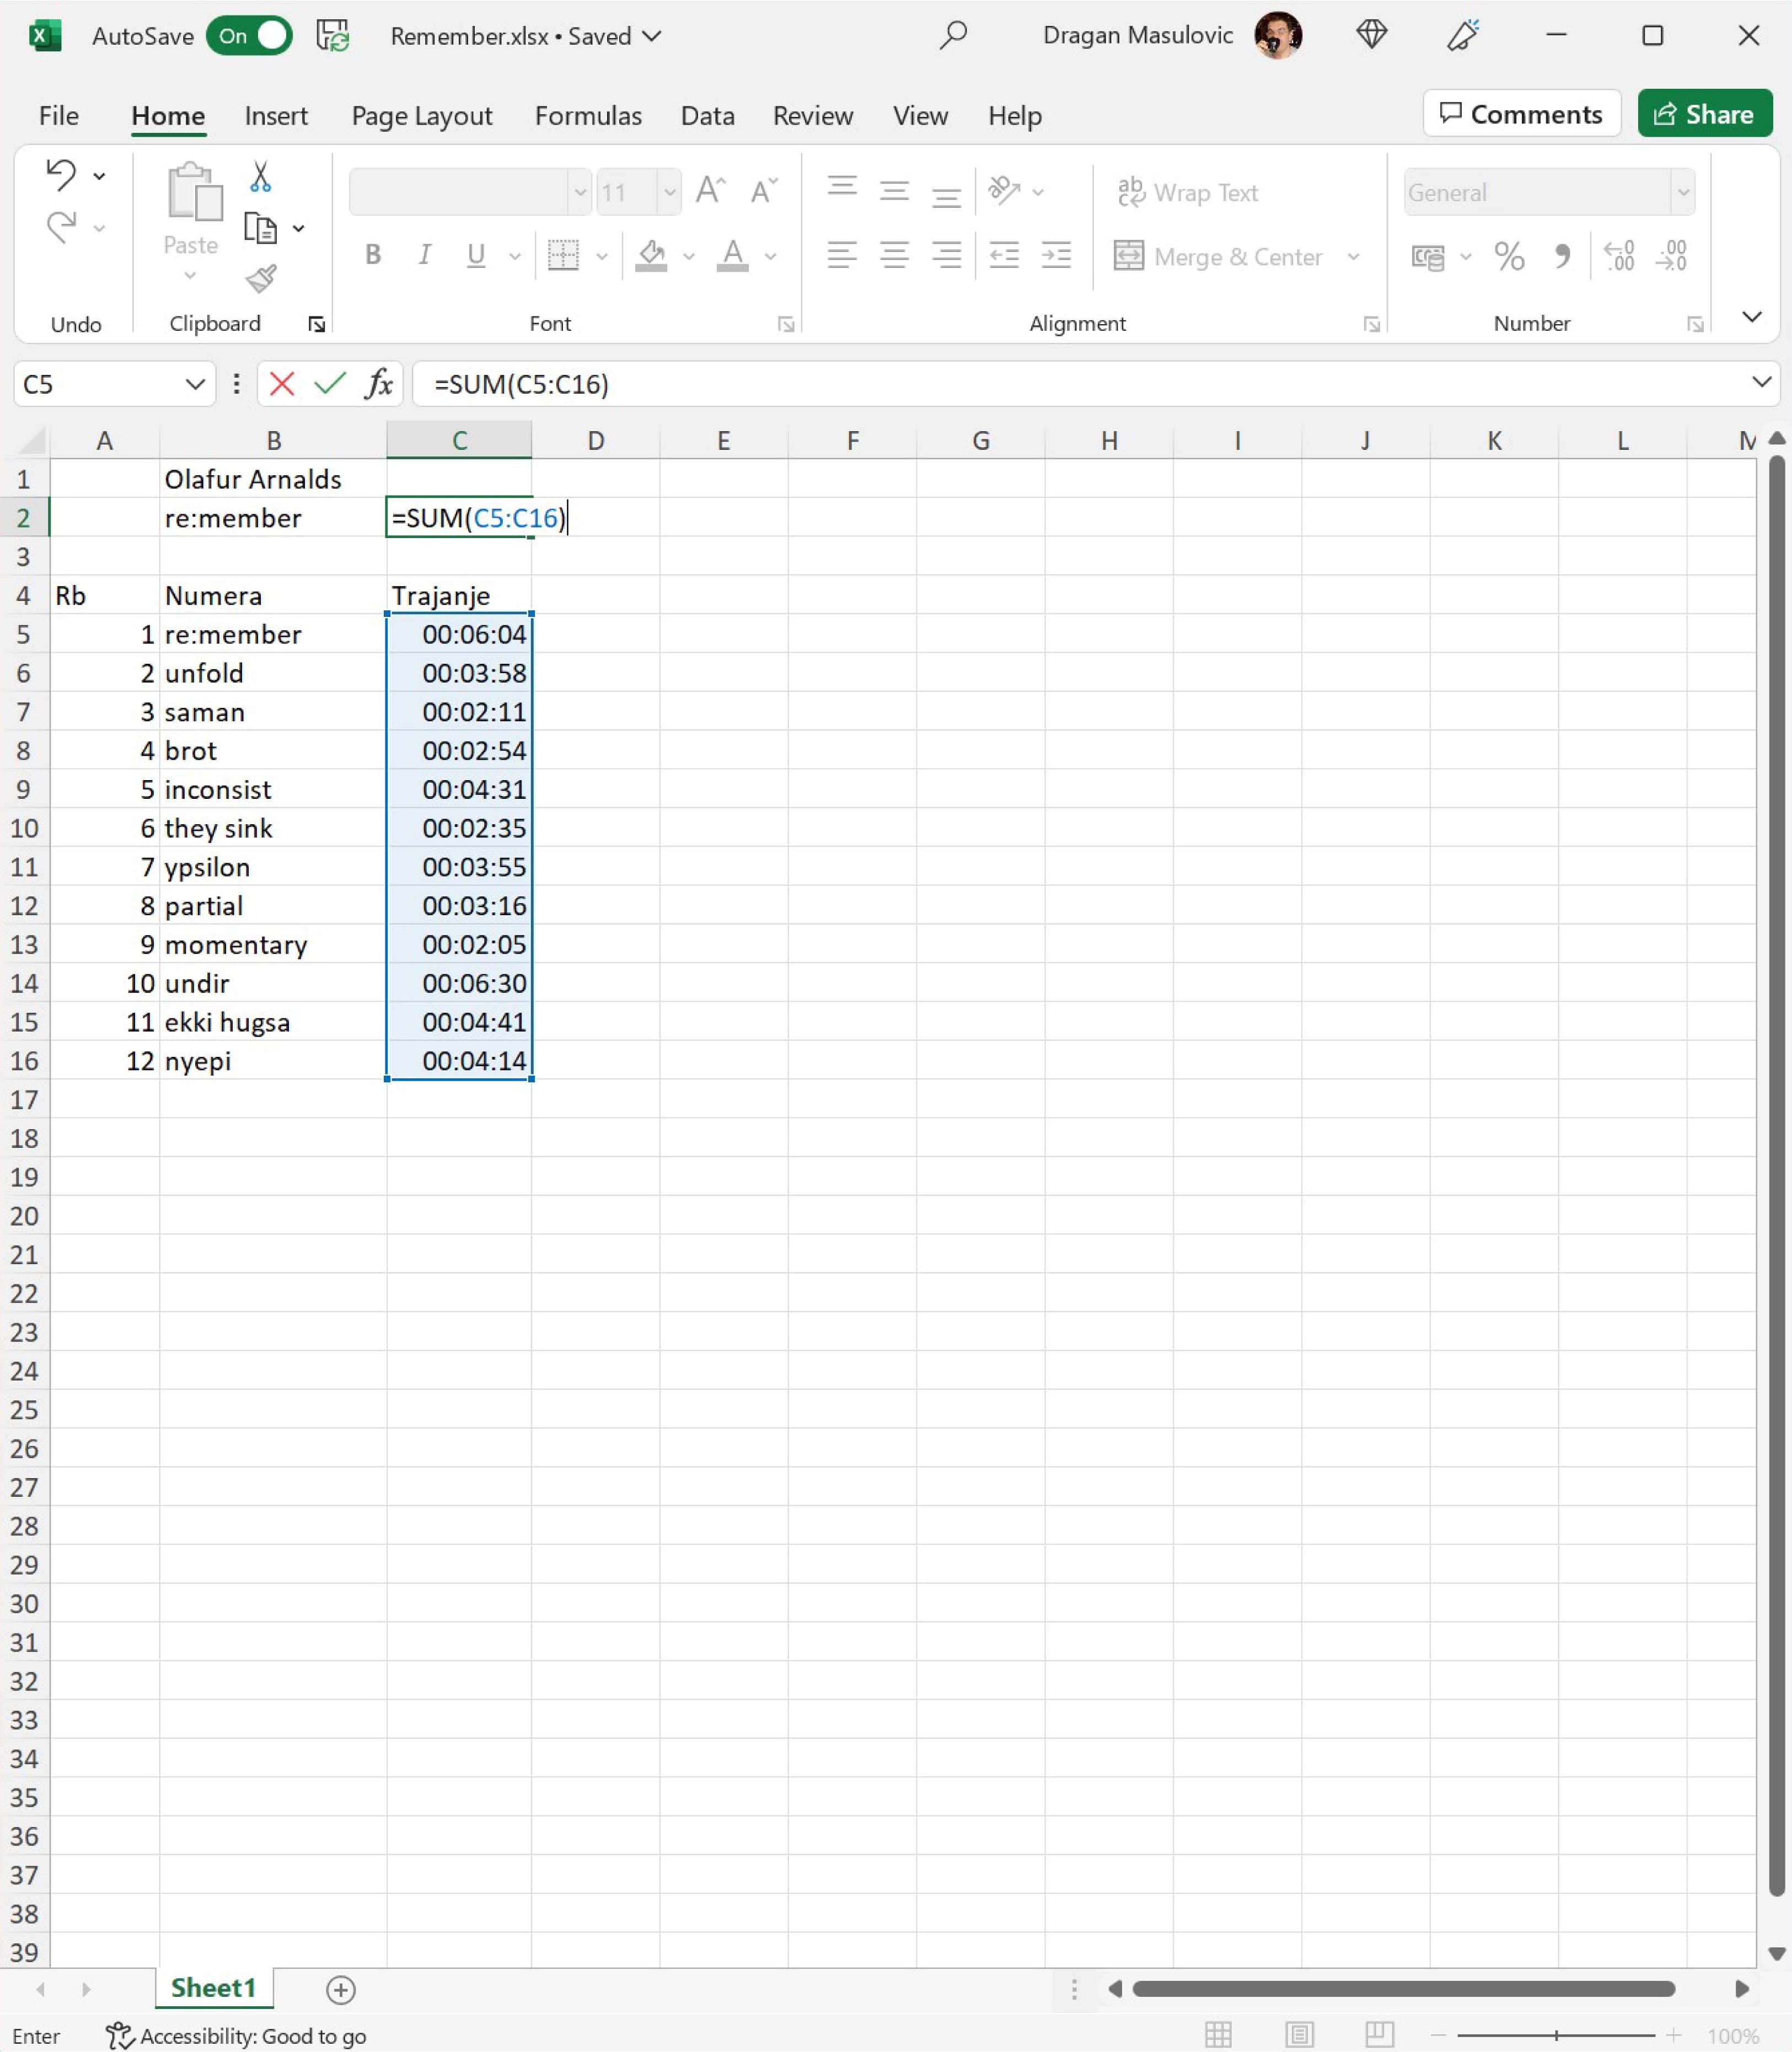Click the Share button
Image resolution: width=1792 pixels, height=2052 pixels.
click(x=1704, y=114)
